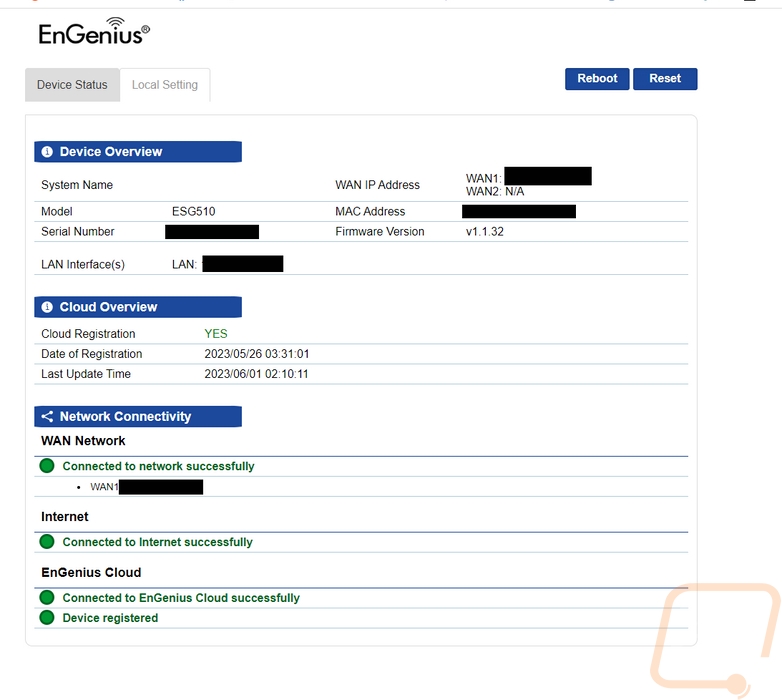Click the green Internet connection status indicator
The image size is (782, 700).
(x=47, y=541)
